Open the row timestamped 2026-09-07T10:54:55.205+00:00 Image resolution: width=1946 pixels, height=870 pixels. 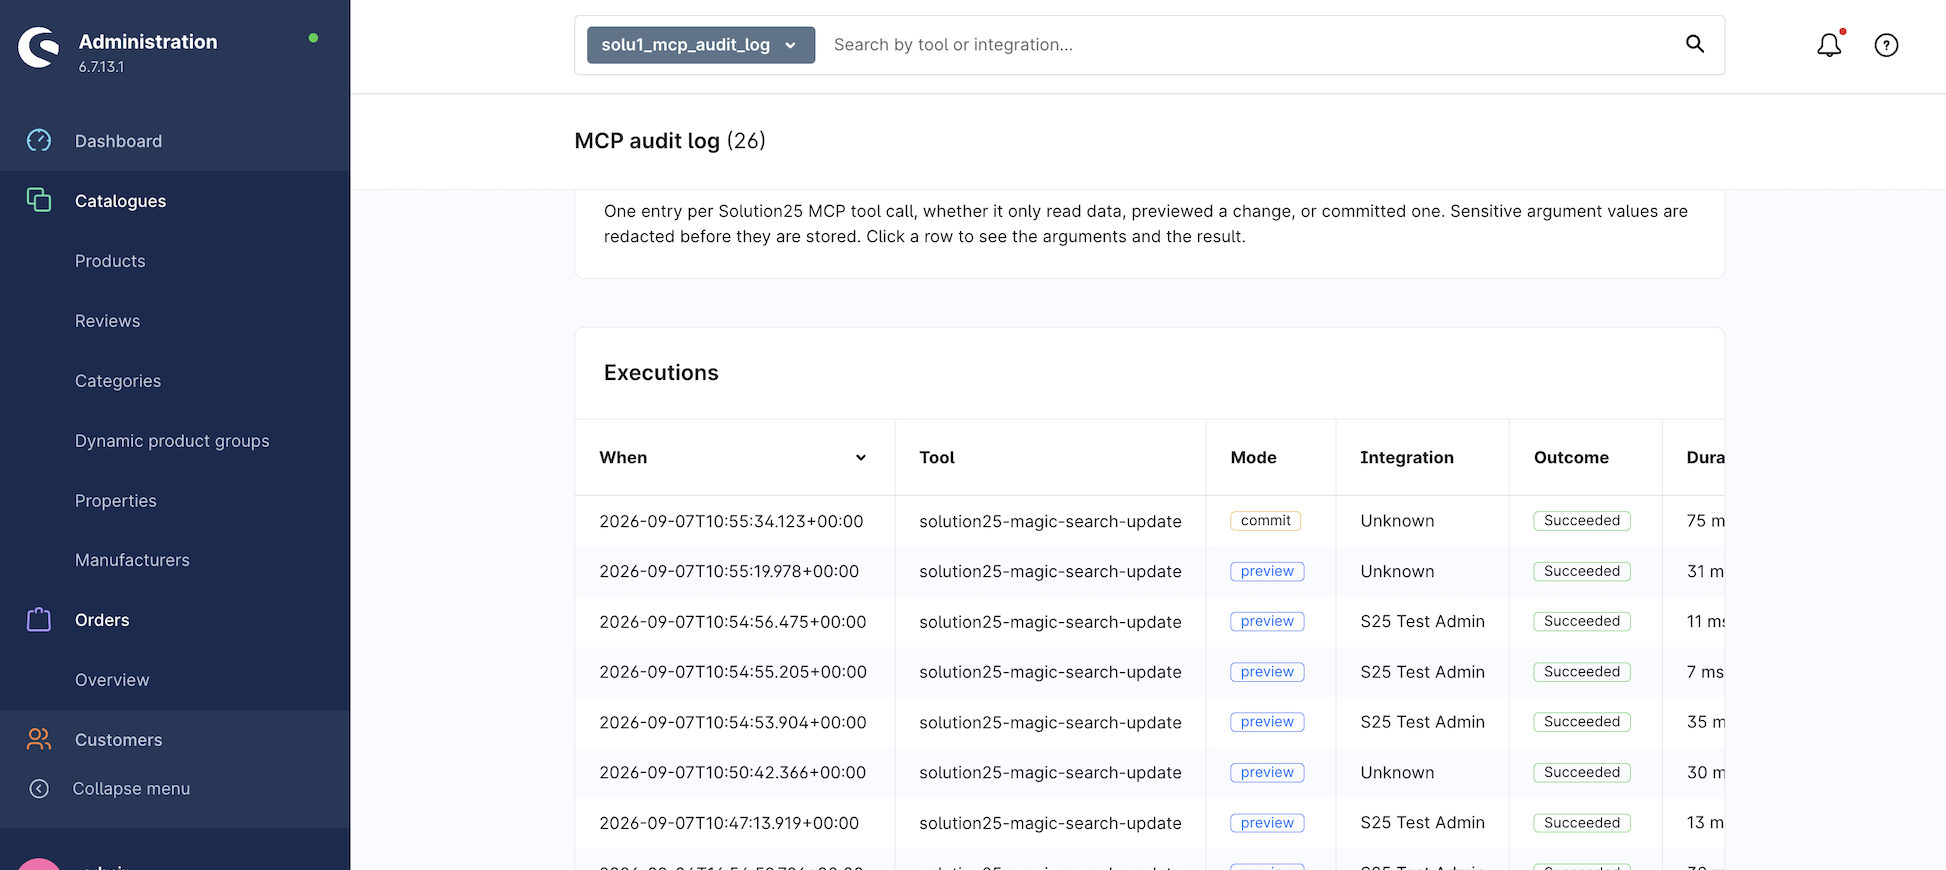(x=1150, y=672)
